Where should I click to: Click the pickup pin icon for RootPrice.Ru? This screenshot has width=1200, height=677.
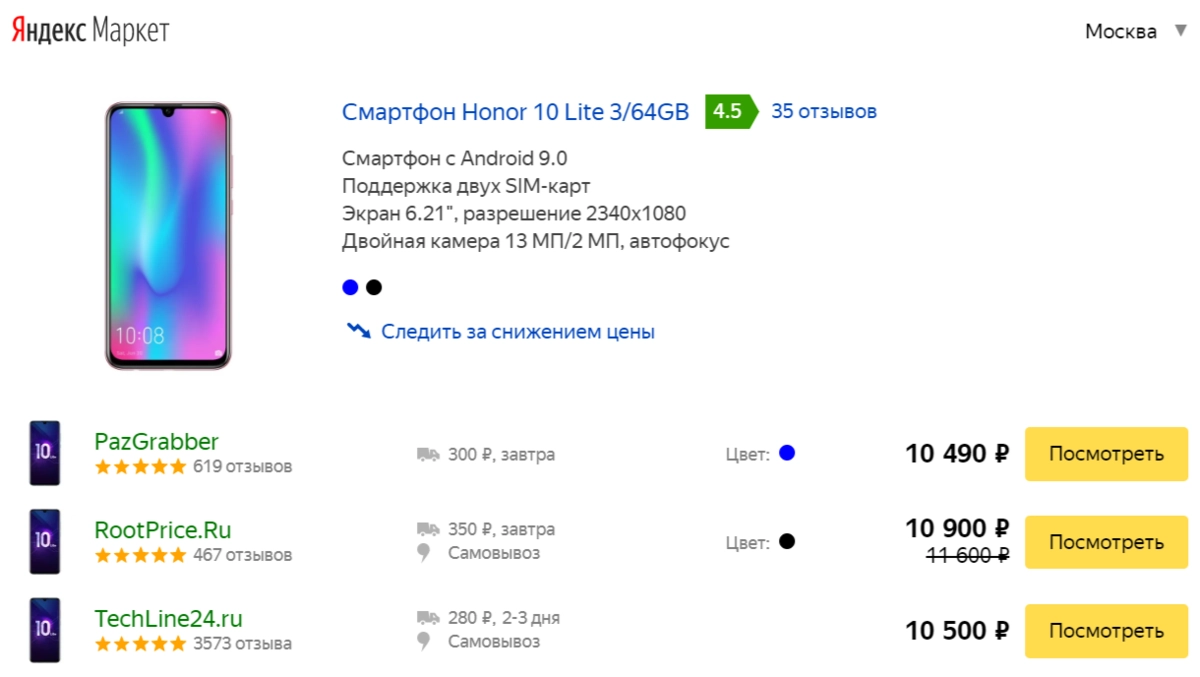click(425, 553)
